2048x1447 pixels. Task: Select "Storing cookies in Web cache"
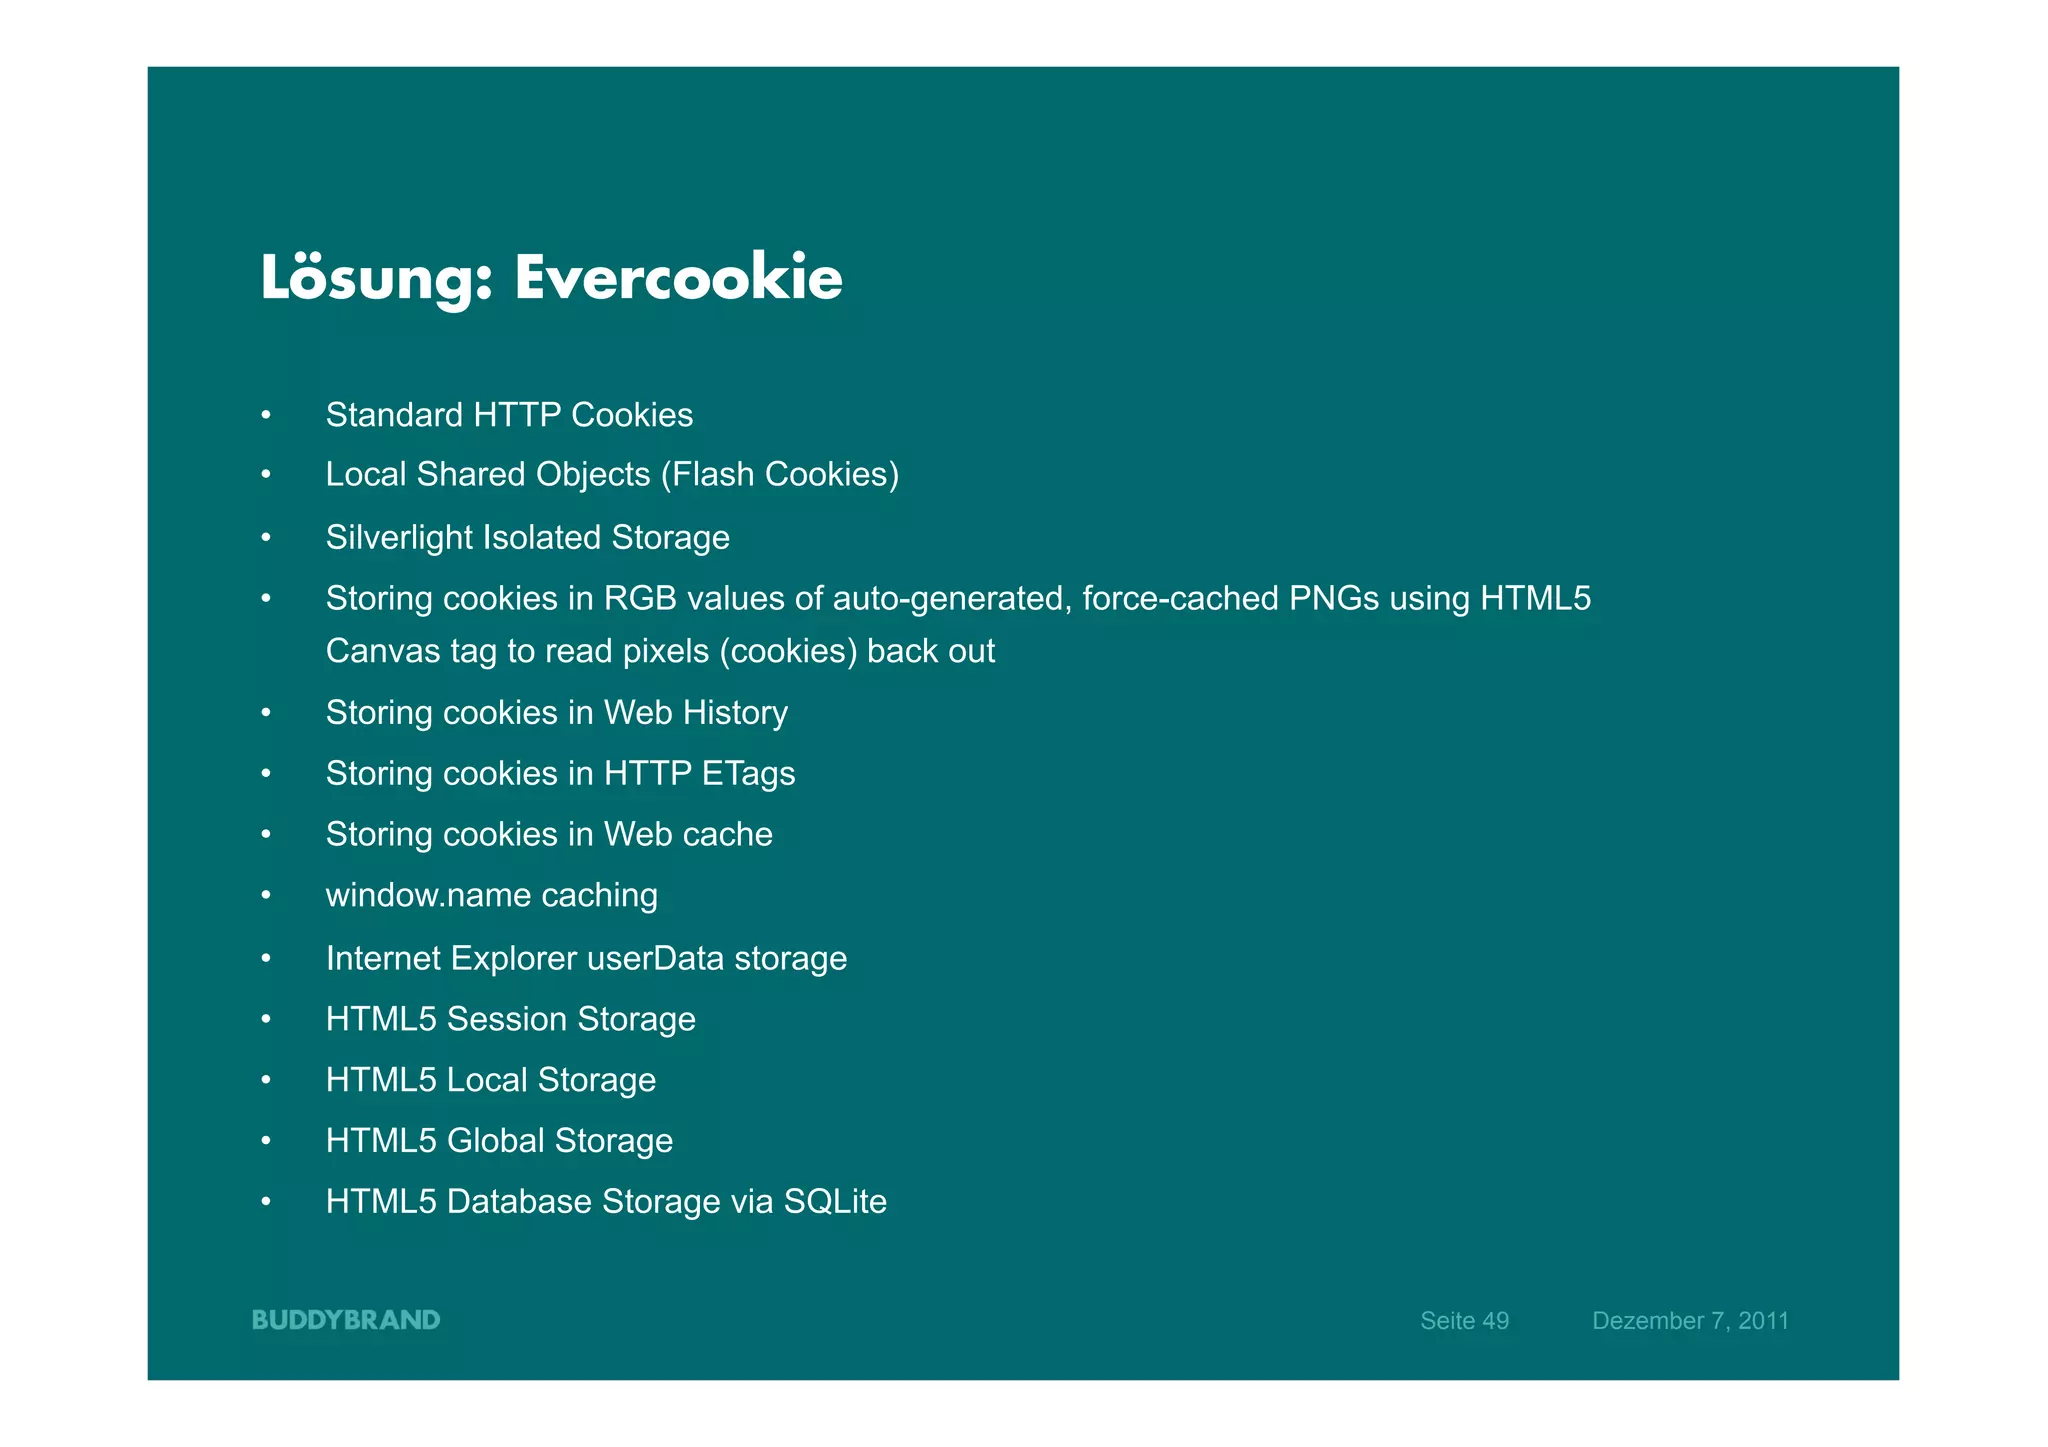click(549, 834)
